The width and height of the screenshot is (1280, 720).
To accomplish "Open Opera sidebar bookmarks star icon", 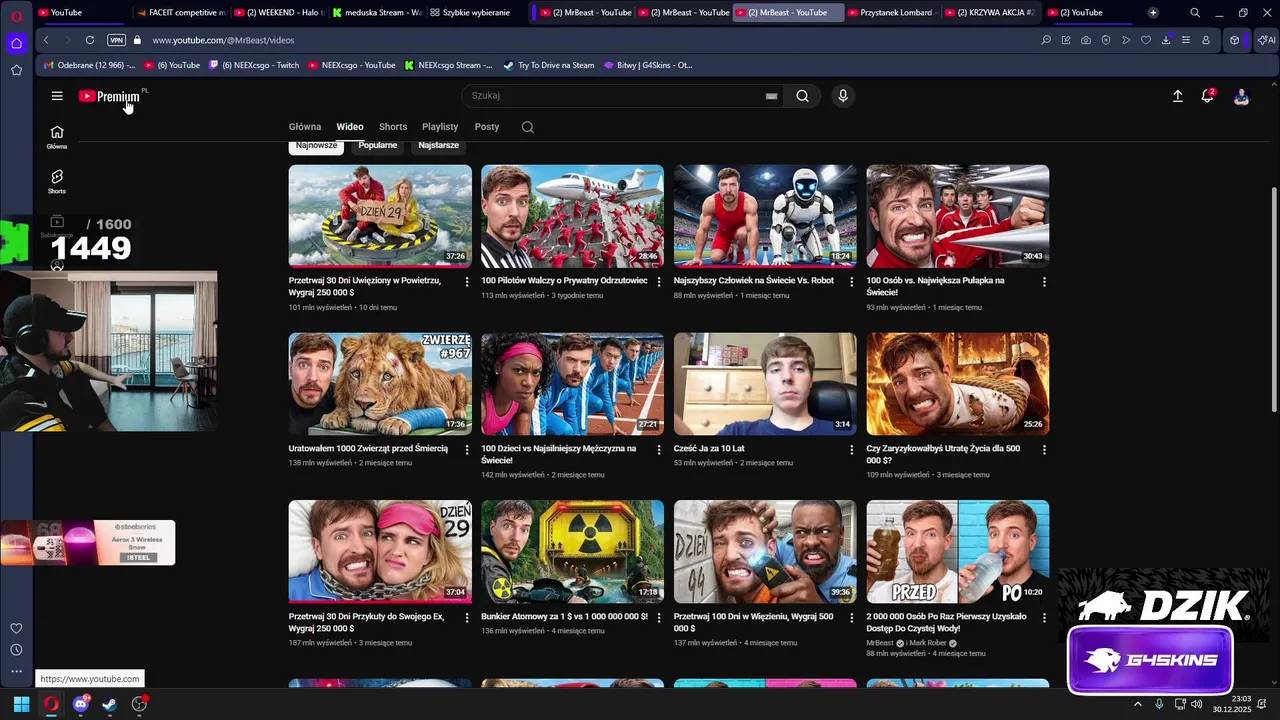I will (16, 70).
